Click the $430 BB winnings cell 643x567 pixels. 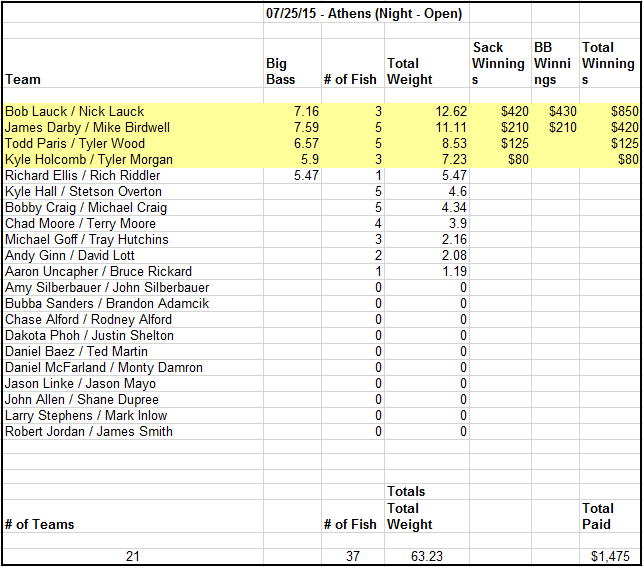point(563,111)
